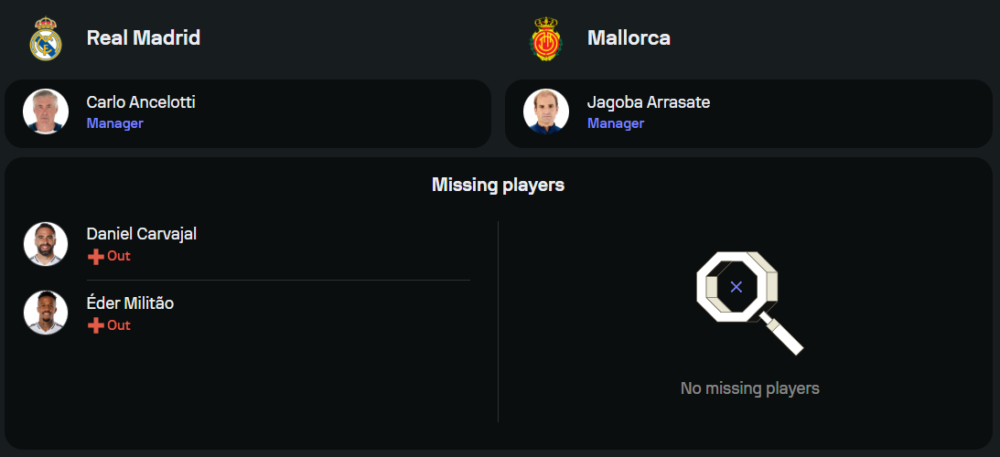This screenshot has width=1000, height=457.
Task: Open Daniel Carvajal's player name link
Action: click(141, 234)
